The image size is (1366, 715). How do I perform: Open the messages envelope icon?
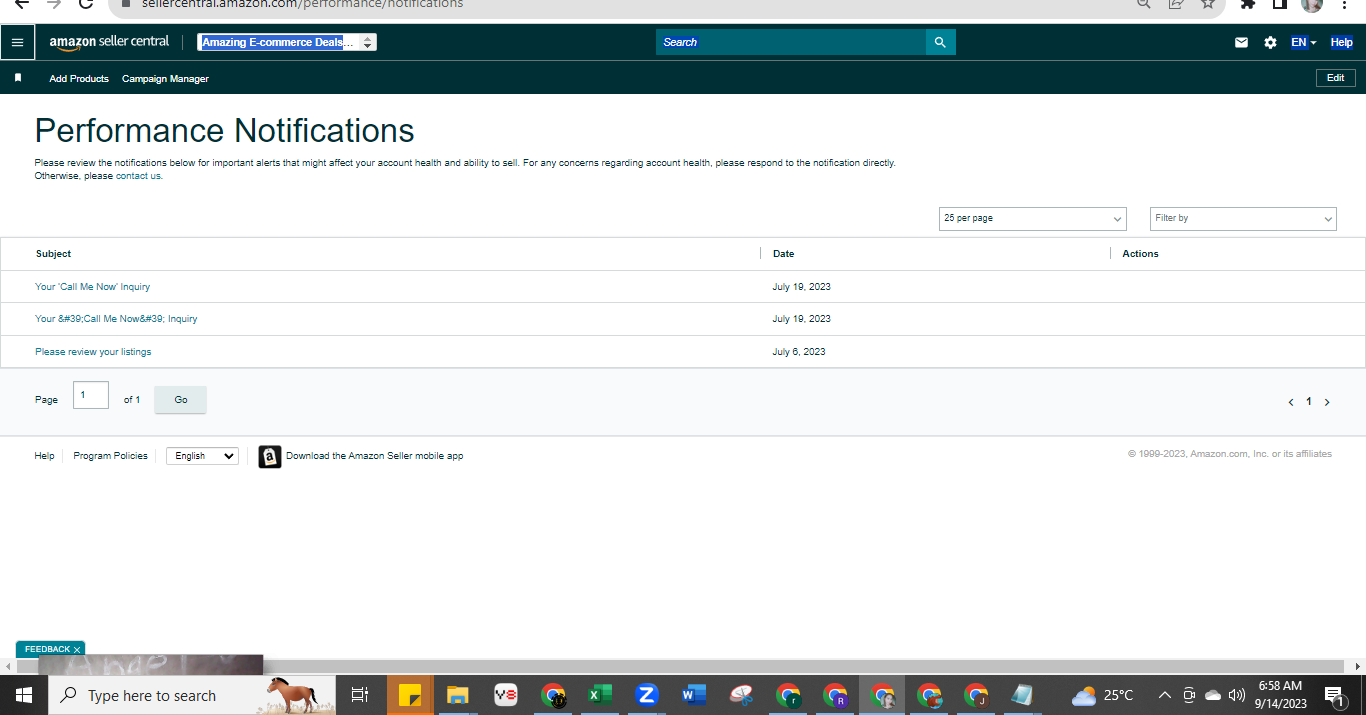(x=1241, y=42)
